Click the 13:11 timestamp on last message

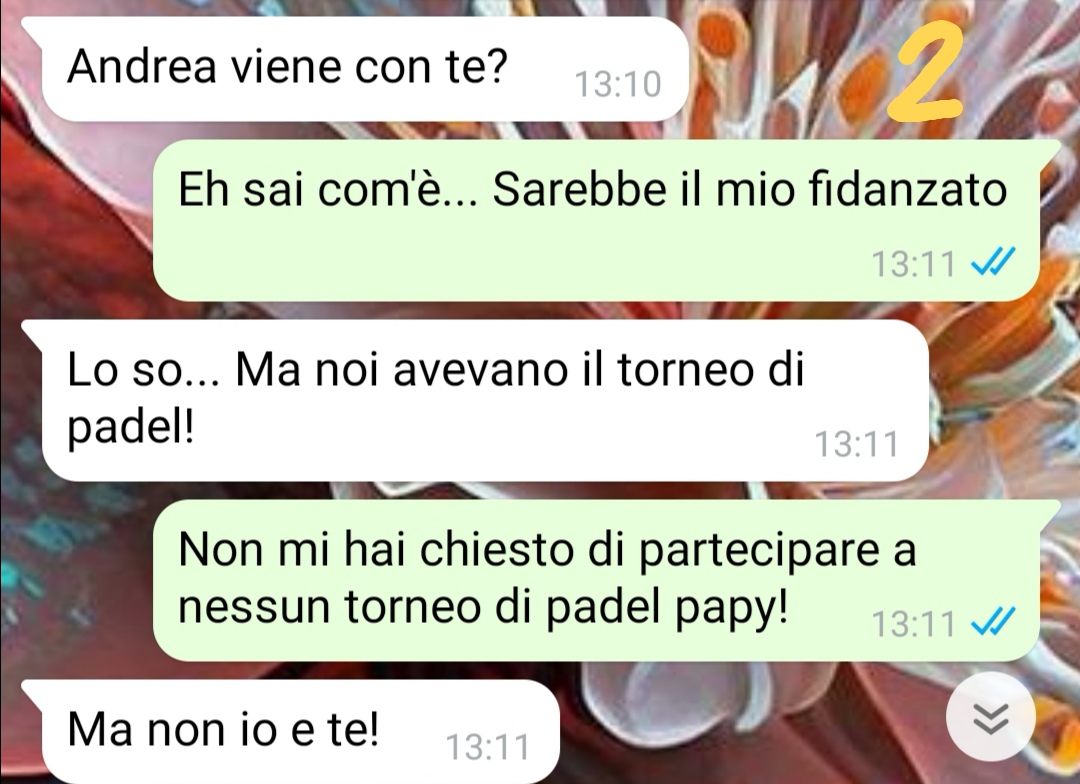coord(488,747)
